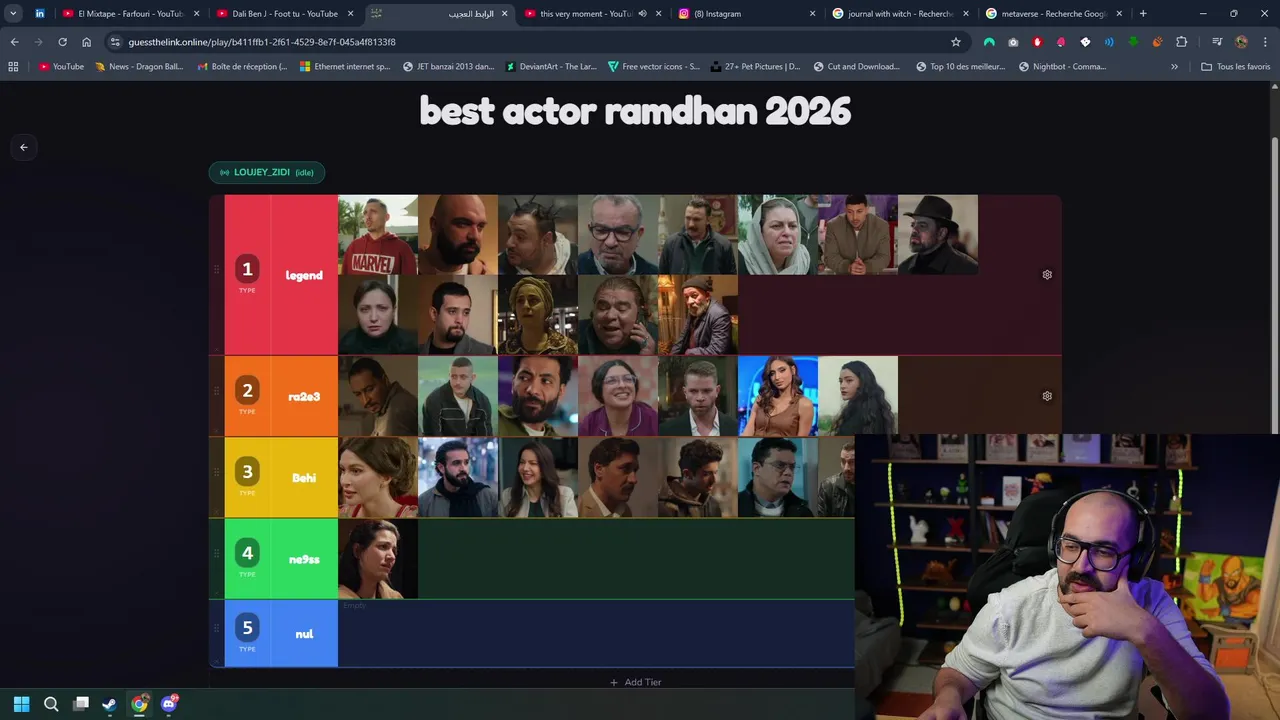This screenshot has width=1280, height=720.
Task: Open the 'News - Dragon Ball' bookmark
Action: pyautogui.click(x=139, y=67)
